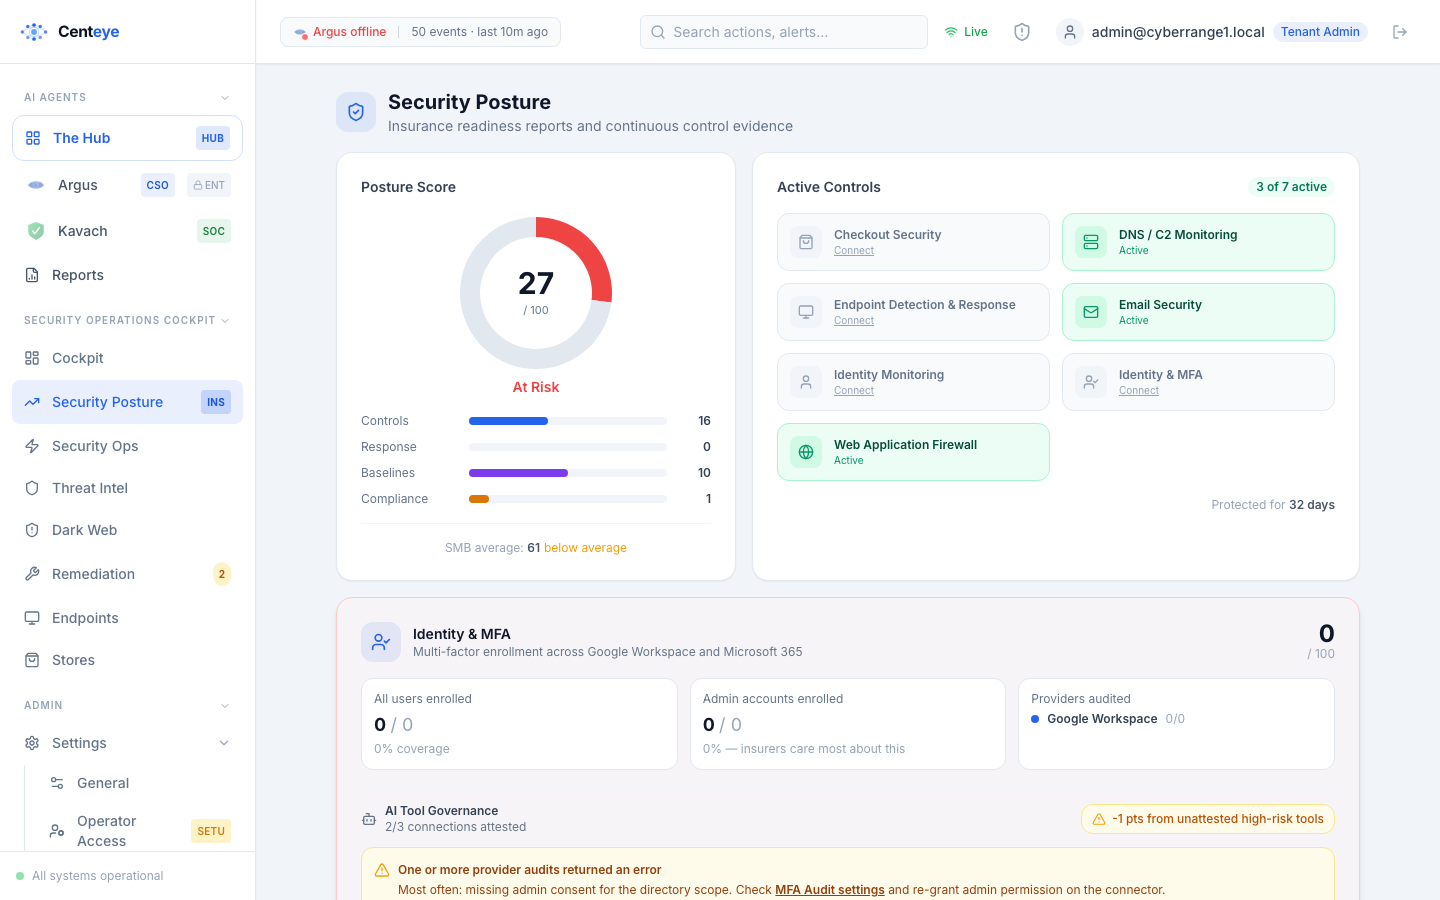Click the Remediation count badge '2'

(x=222, y=574)
